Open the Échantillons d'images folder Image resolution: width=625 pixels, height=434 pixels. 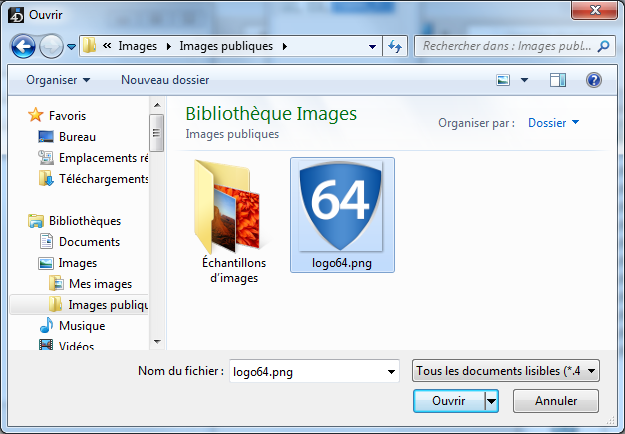pyautogui.click(x=228, y=220)
